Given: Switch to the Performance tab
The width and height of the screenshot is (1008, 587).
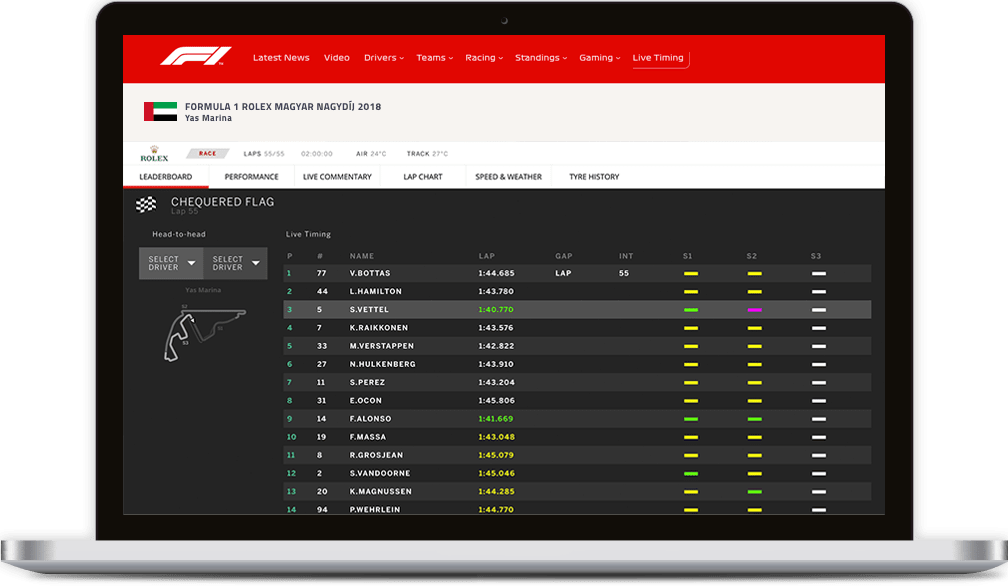Looking at the screenshot, I should click(x=251, y=177).
